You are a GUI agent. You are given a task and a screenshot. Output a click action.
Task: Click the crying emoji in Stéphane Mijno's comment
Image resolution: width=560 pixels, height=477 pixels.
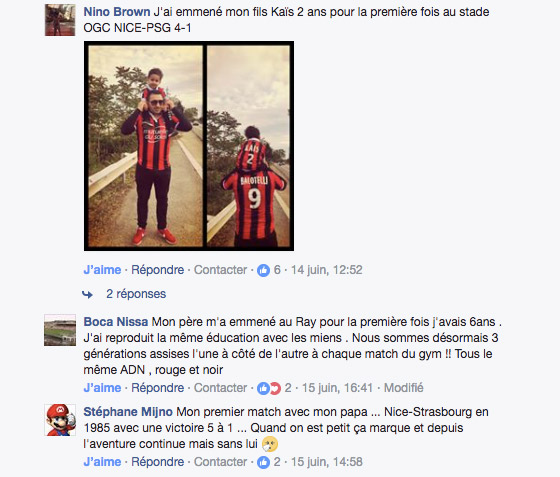pyautogui.click(x=270, y=444)
